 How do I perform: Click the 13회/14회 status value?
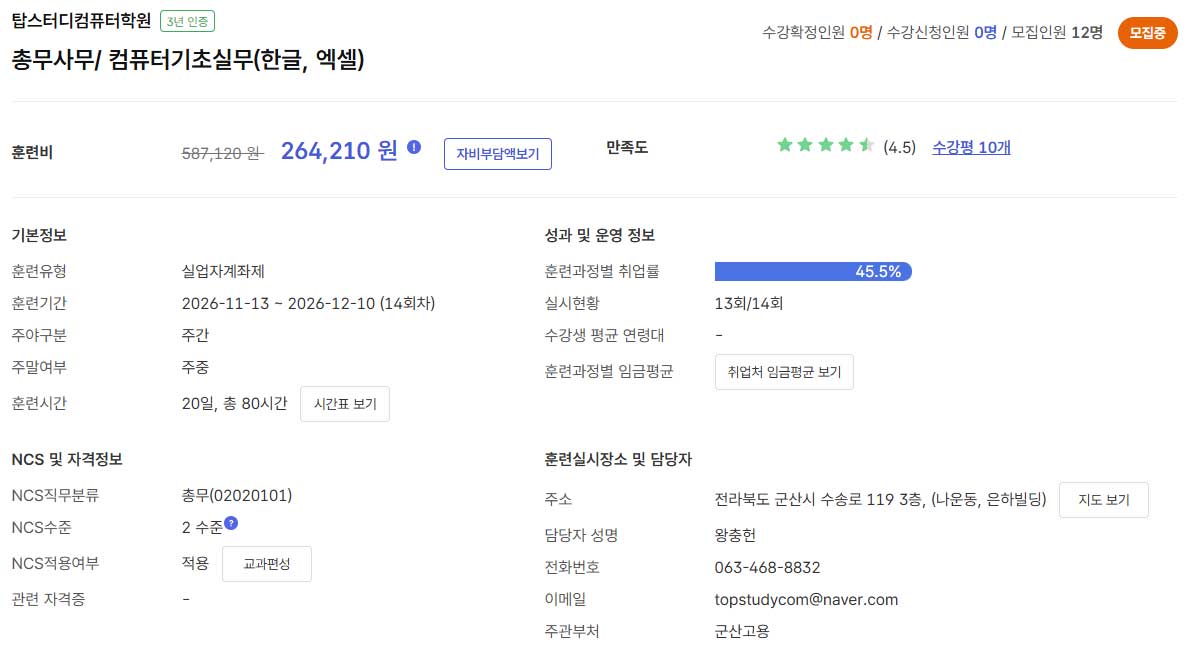(x=748, y=304)
